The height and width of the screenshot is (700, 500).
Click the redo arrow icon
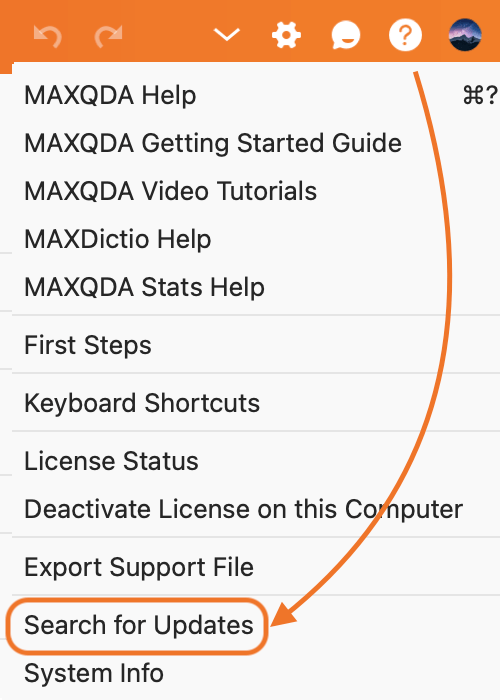coord(108,36)
